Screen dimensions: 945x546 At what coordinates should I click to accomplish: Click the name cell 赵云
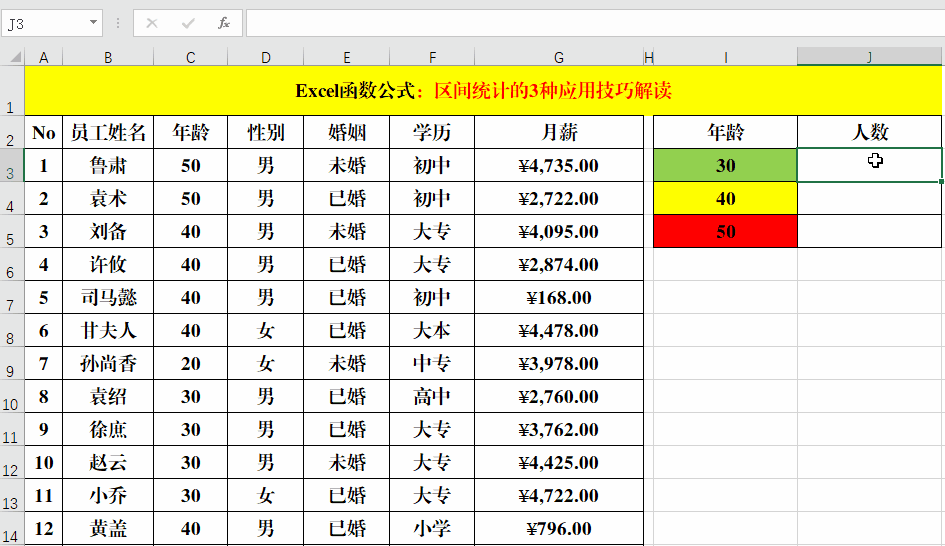[x=108, y=462]
